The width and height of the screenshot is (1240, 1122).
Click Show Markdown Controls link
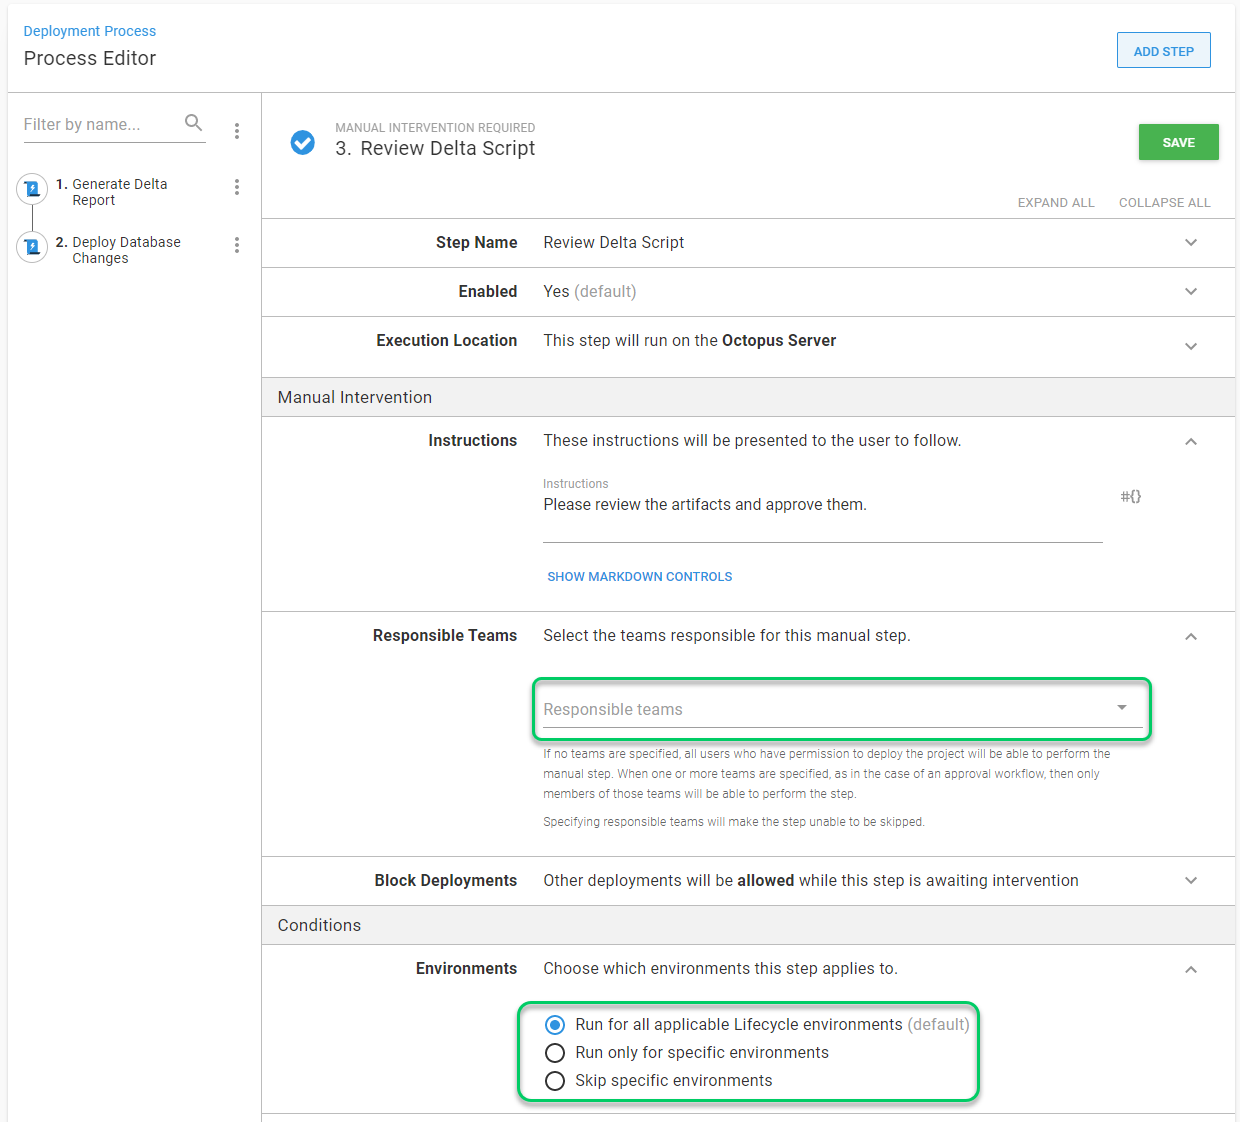639,577
